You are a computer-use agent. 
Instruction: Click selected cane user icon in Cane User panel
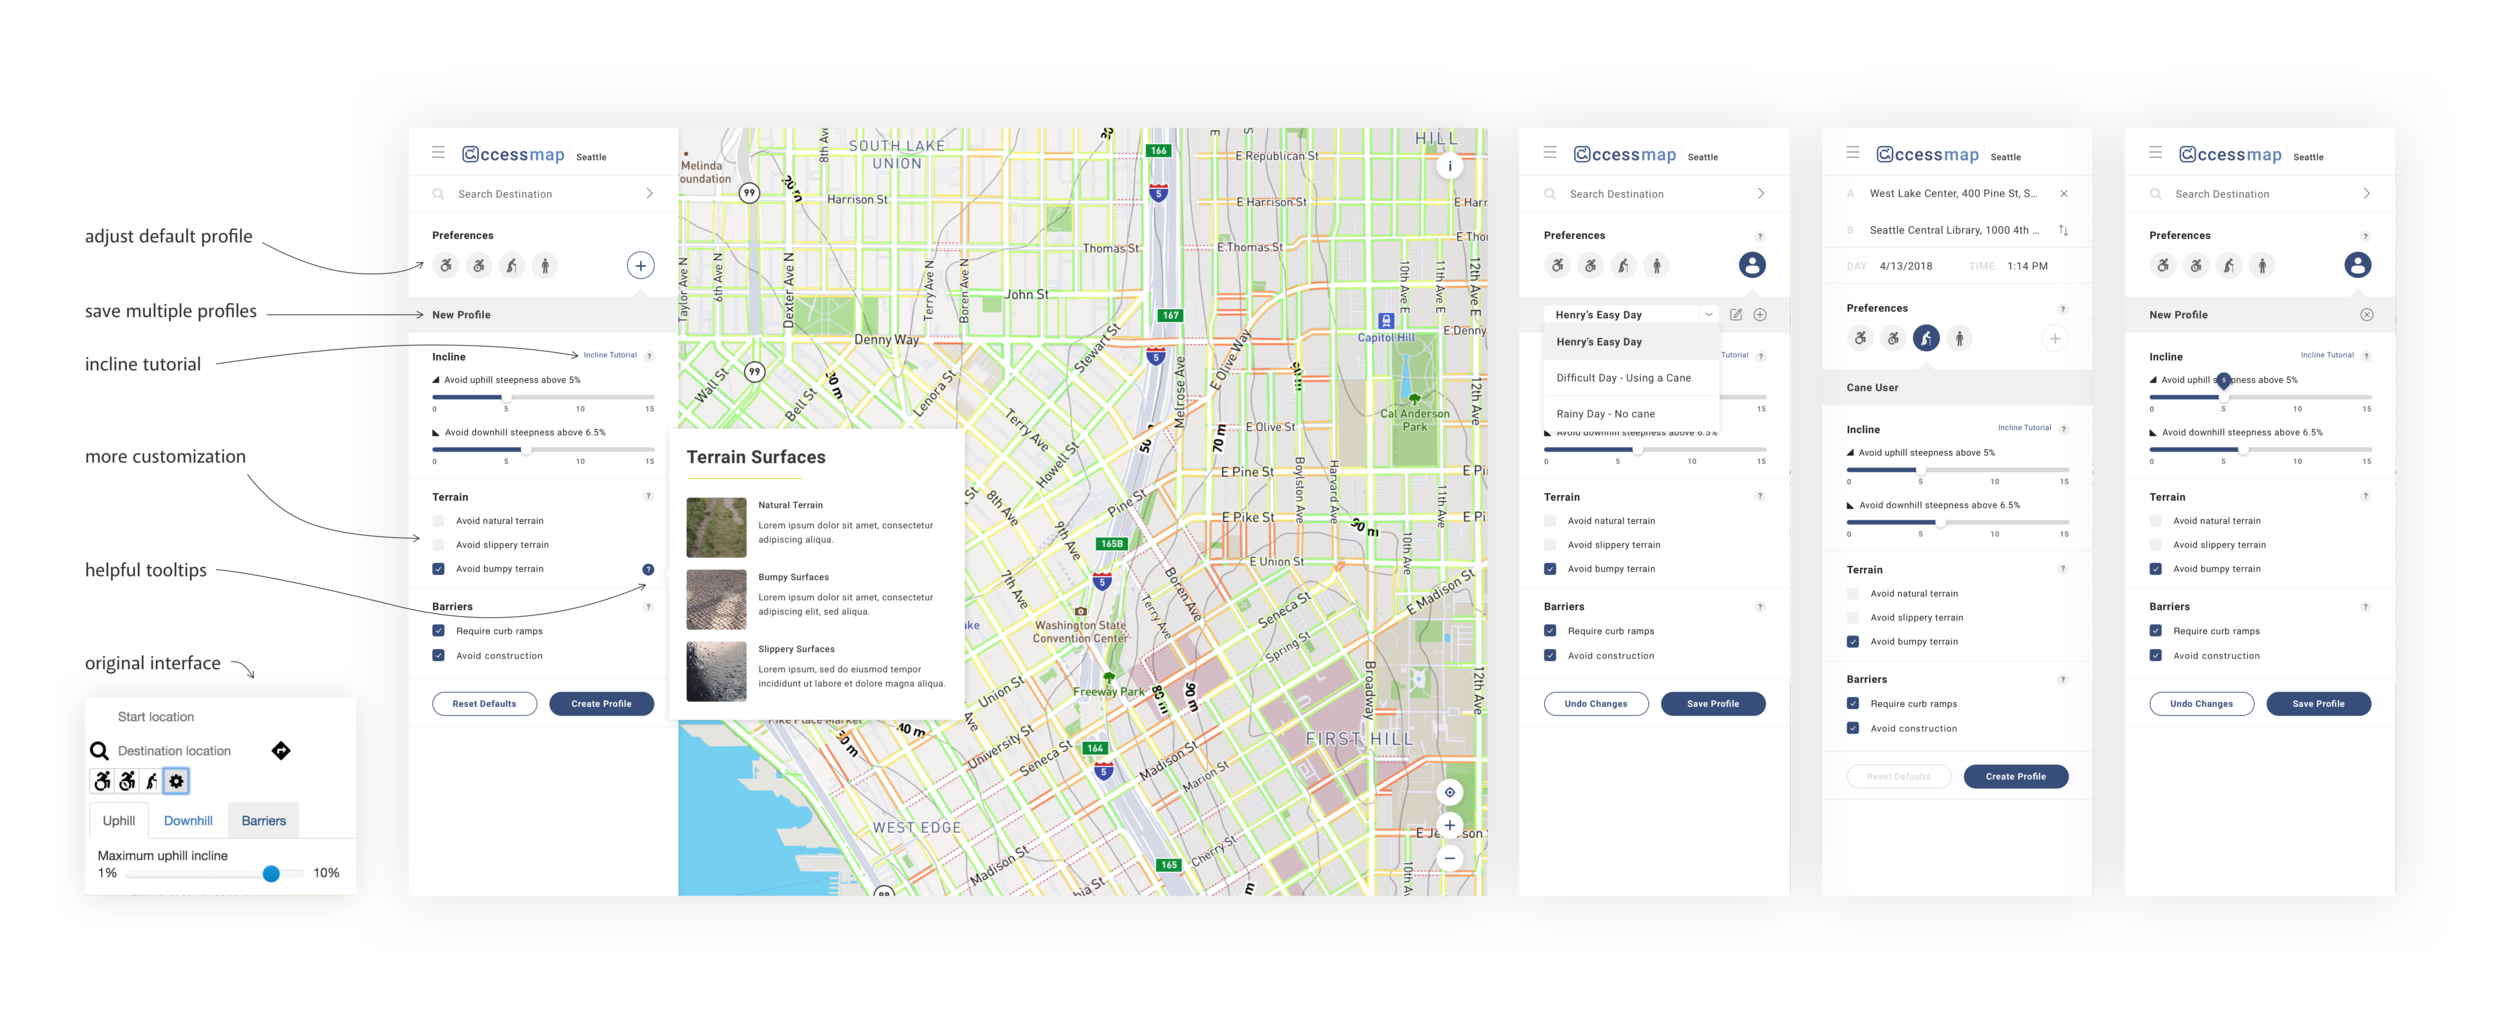[x=1926, y=338]
